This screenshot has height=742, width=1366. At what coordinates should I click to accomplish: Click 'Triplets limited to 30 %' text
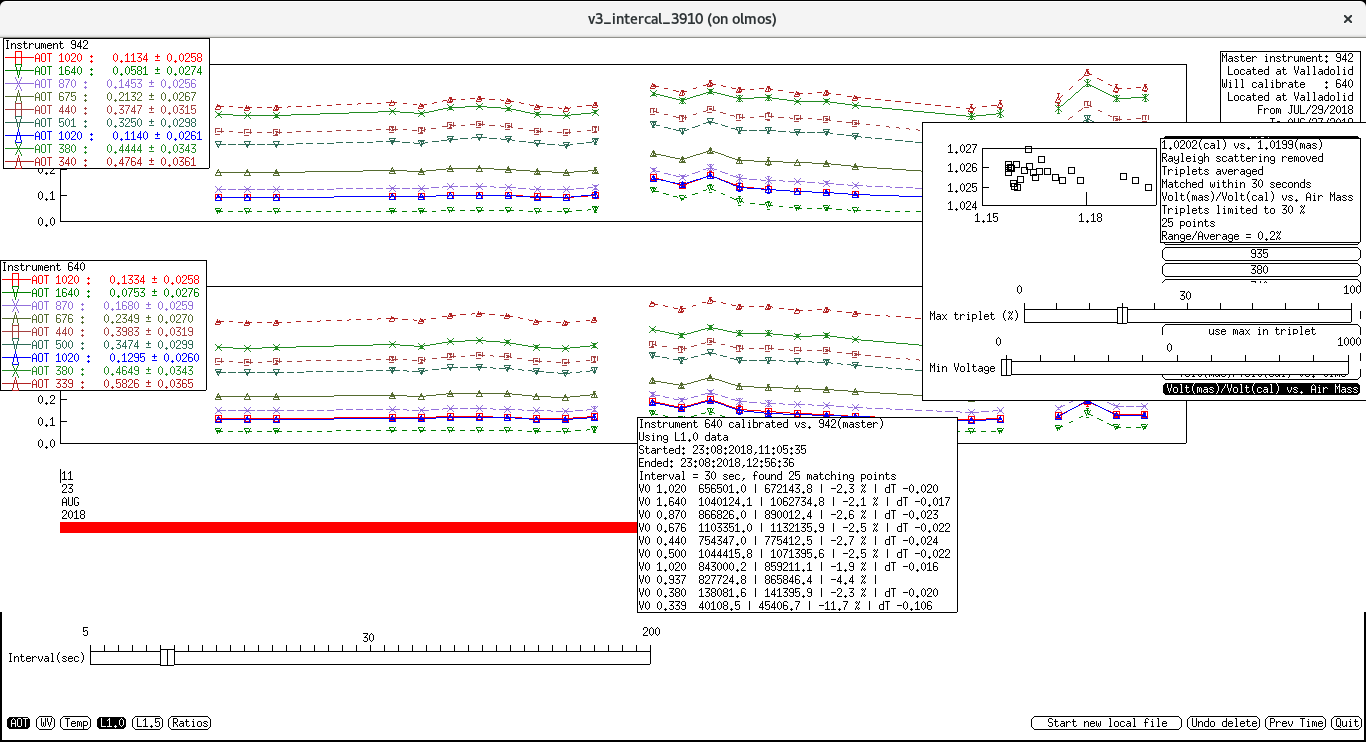(x=1233, y=210)
